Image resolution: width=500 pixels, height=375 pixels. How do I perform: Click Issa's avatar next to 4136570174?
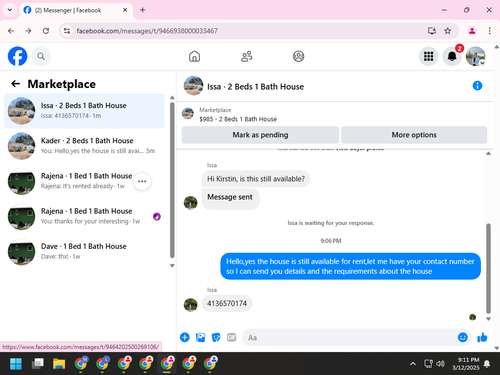click(x=191, y=305)
